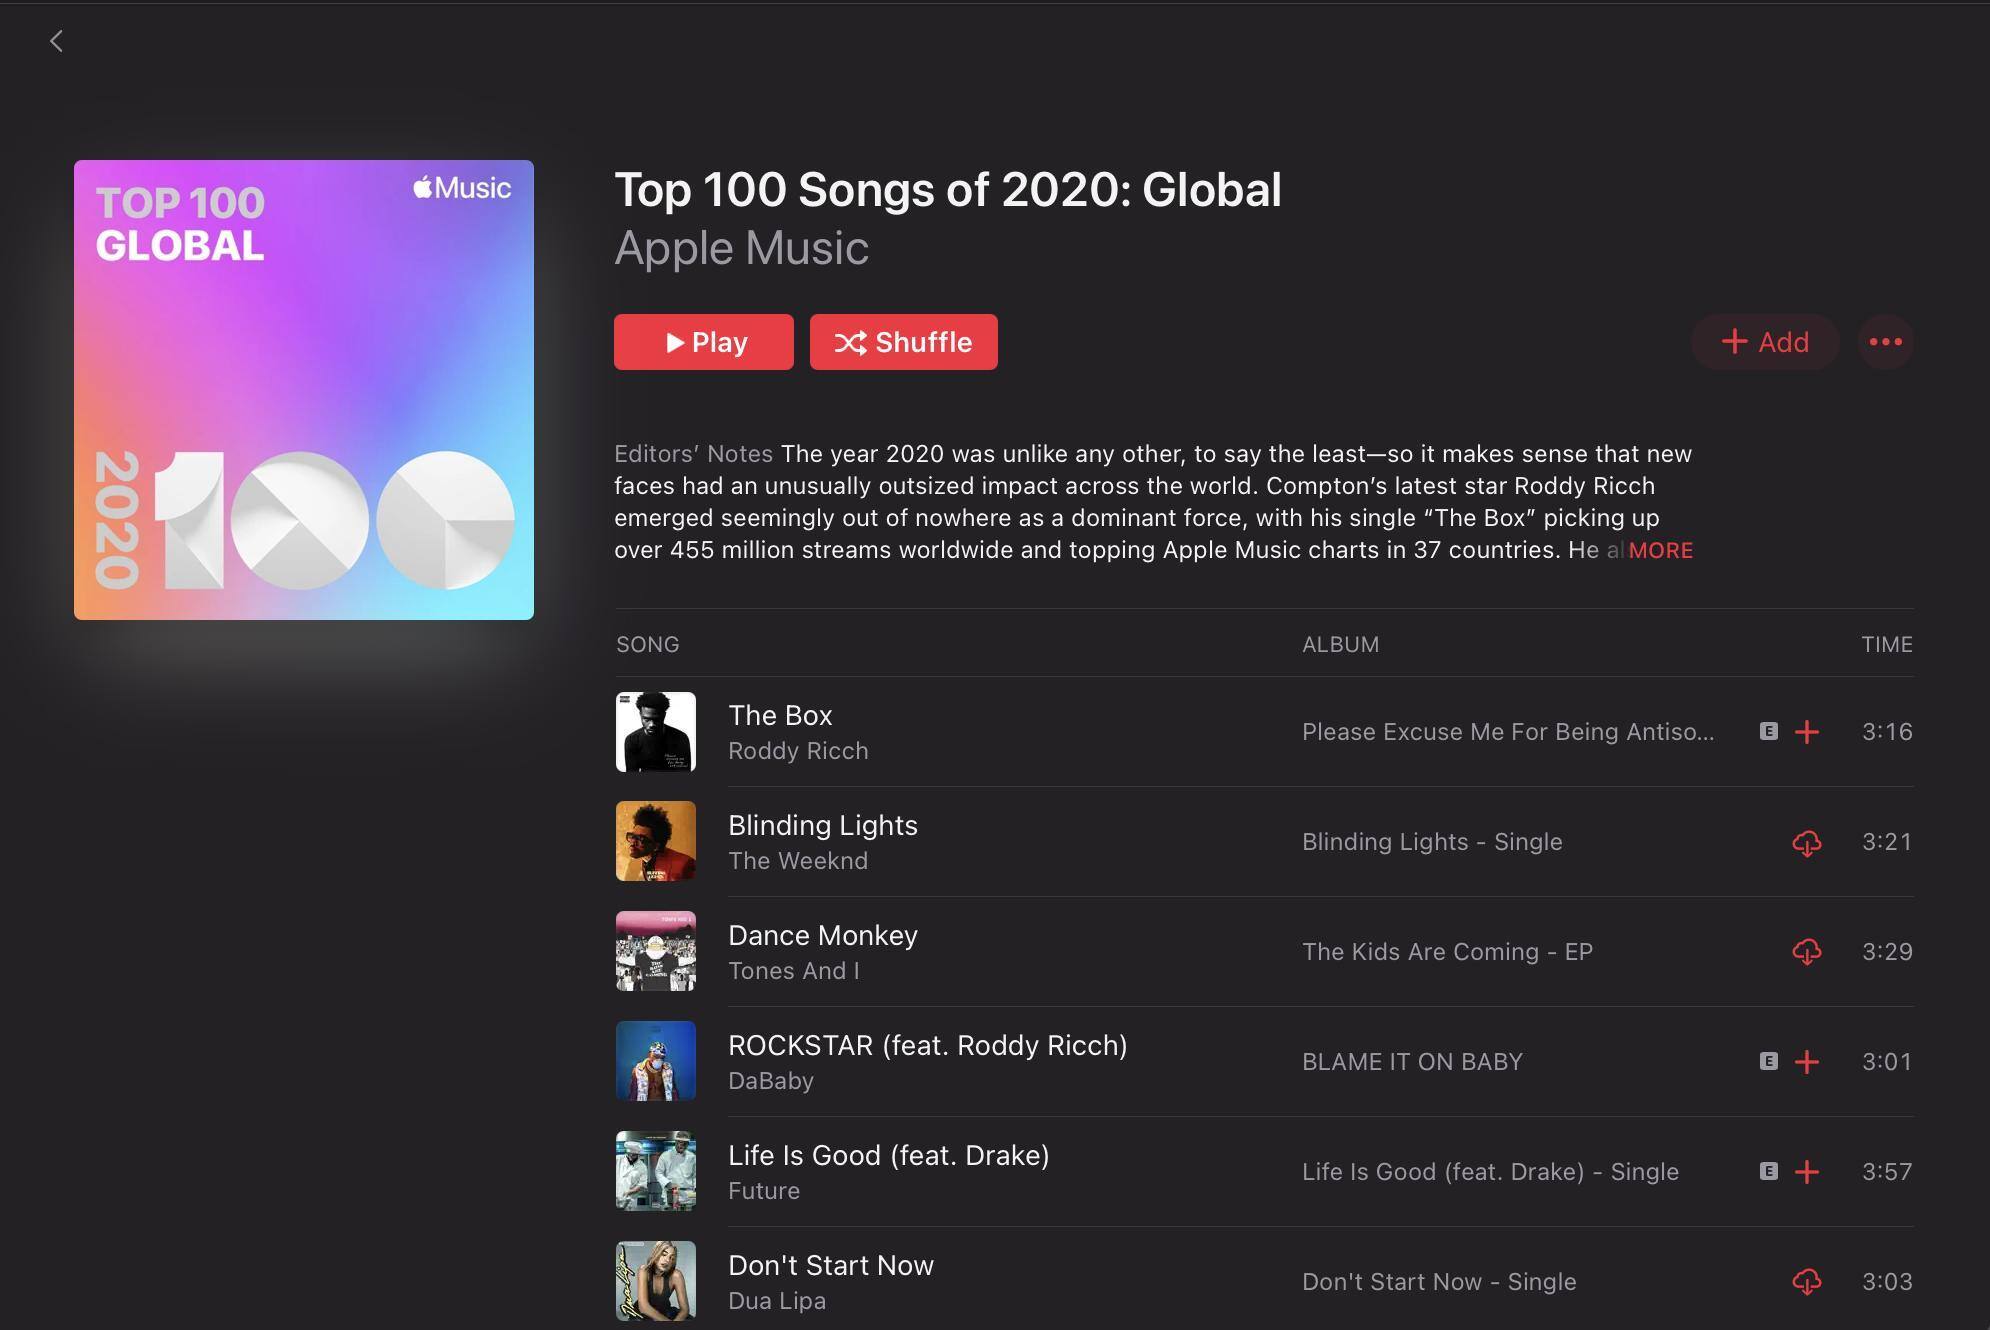Download Blinding Lights from cloud

click(x=1806, y=843)
